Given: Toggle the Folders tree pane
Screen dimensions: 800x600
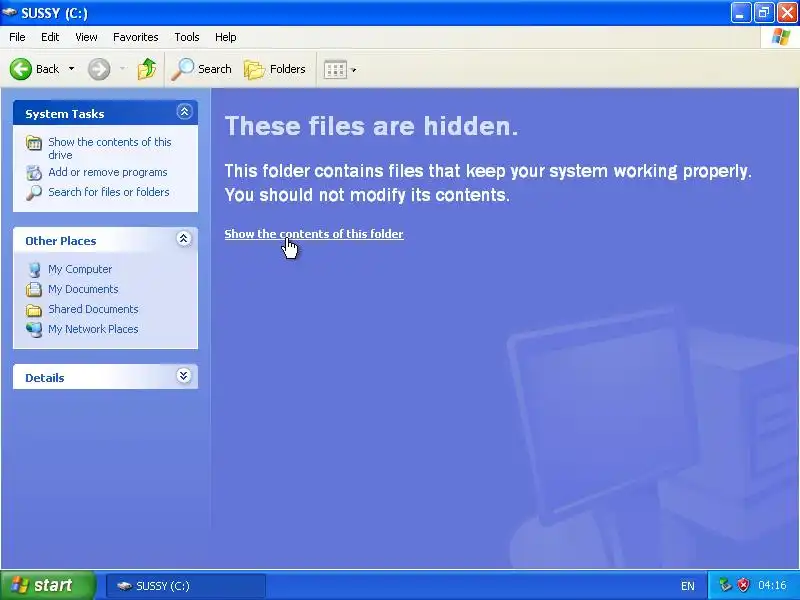Looking at the screenshot, I should (274, 69).
